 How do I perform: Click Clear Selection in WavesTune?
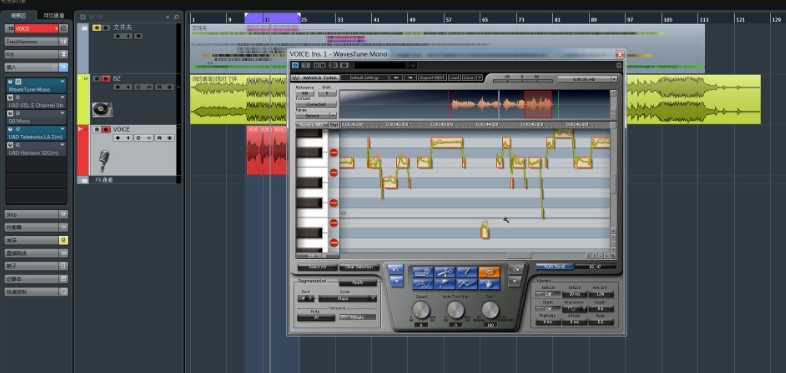coord(359,268)
